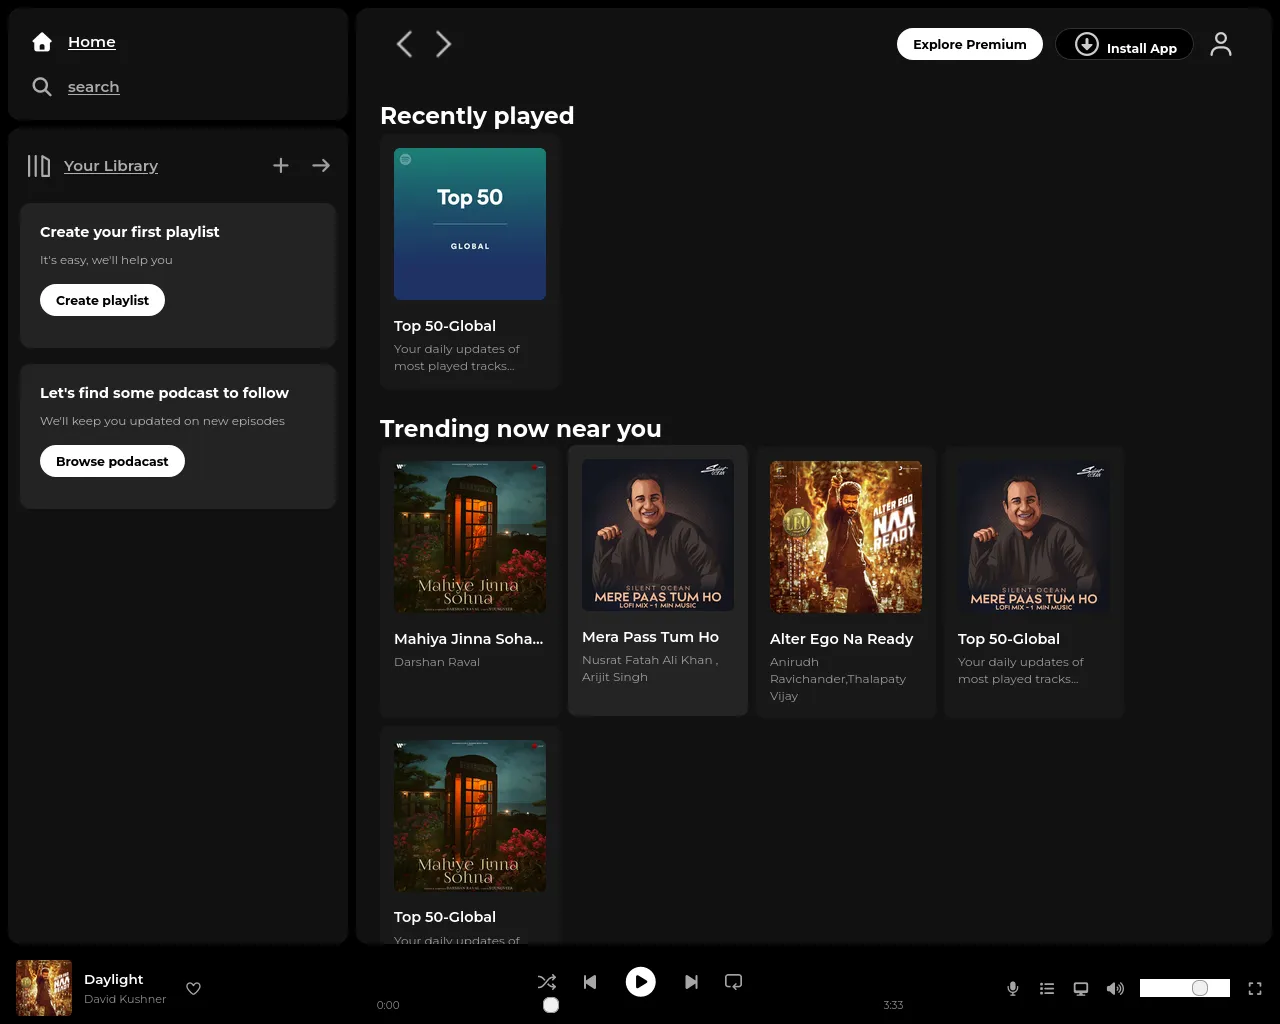
Task: Click the Your Library stacked-books icon
Action: (39, 166)
